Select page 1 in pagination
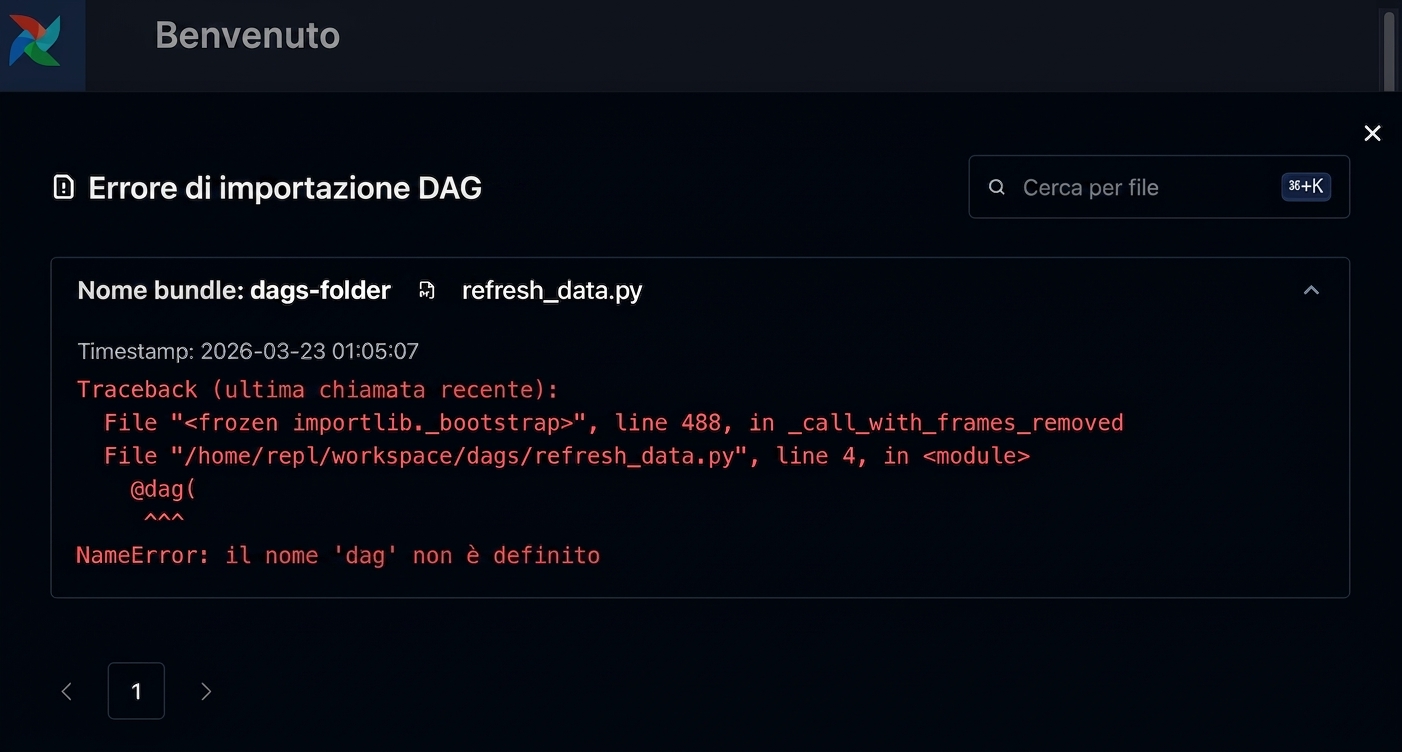 click(x=136, y=691)
